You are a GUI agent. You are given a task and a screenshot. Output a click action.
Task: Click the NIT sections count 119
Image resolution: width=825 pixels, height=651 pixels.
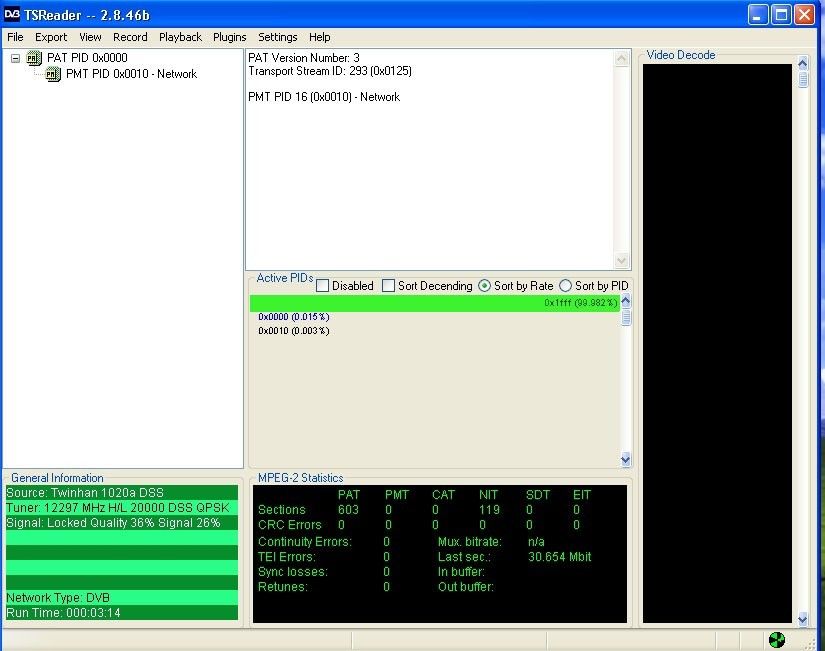click(x=489, y=509)
